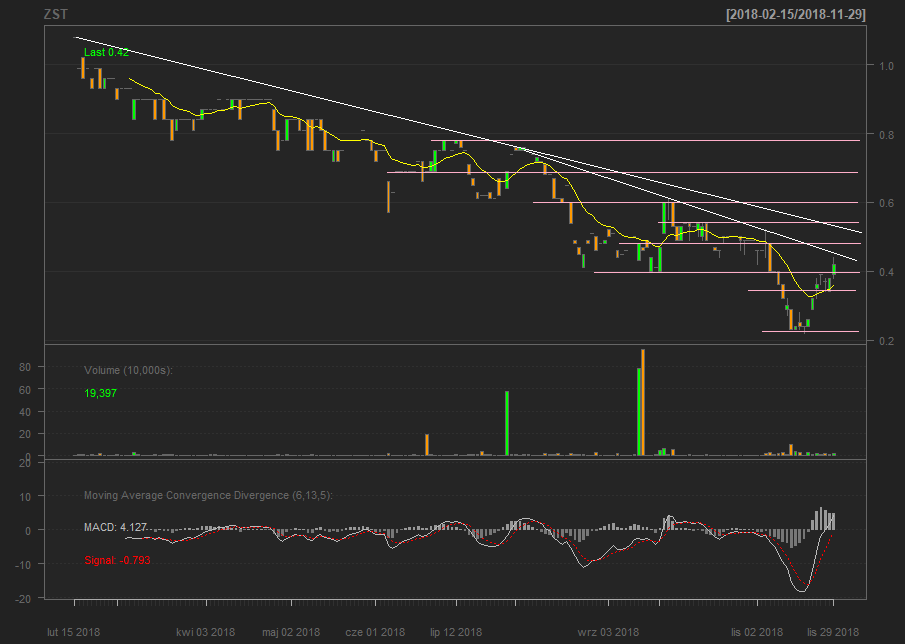Image resolution: width=905 pixels, height=644 pixels.
Task: Click volume axis label 80
Action: 25,367
